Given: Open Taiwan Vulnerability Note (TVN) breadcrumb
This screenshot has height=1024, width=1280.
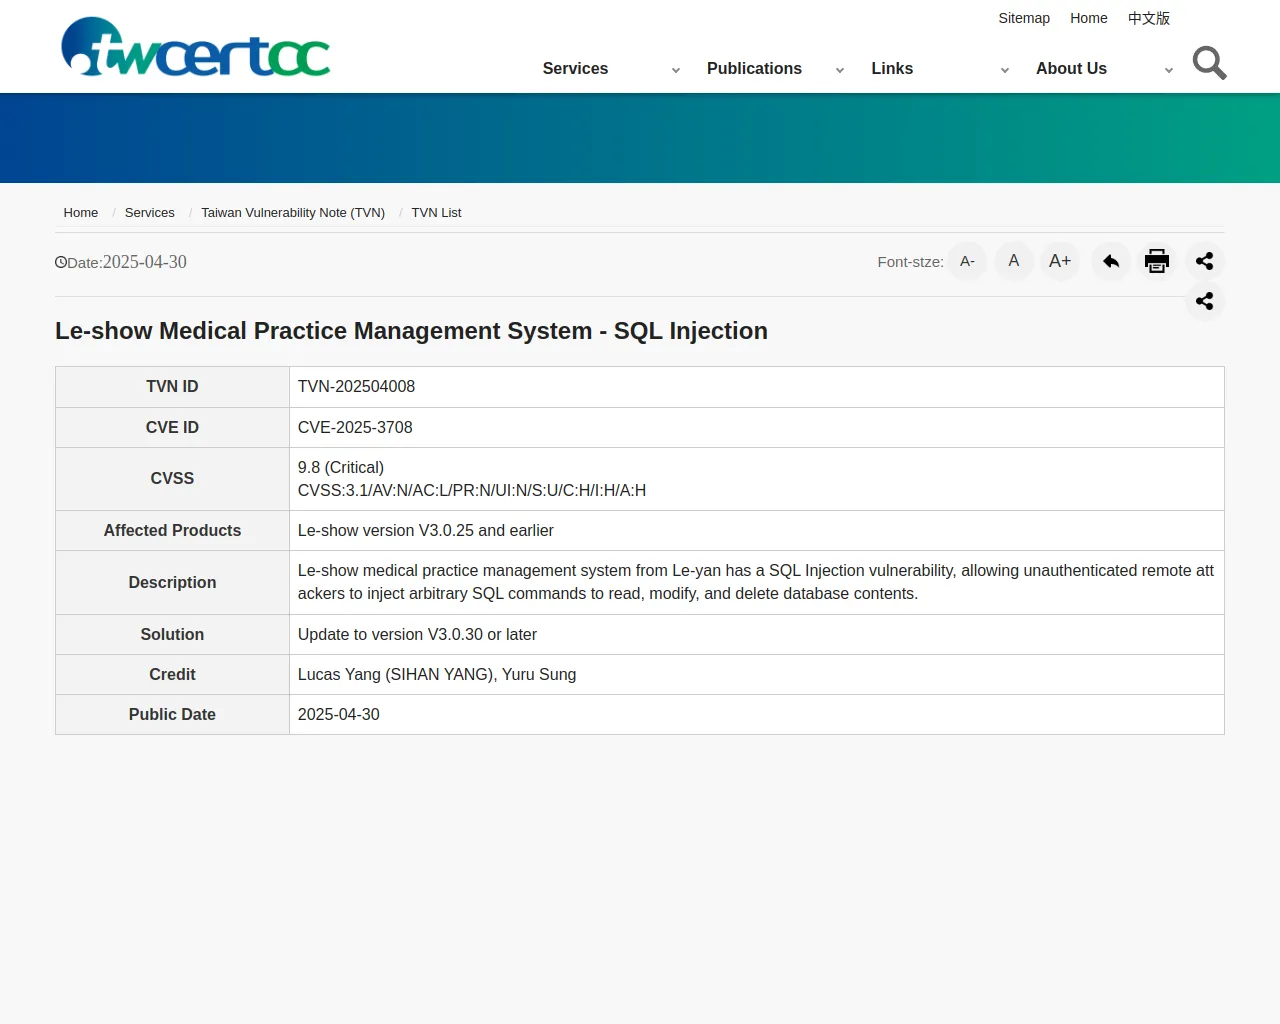Looking at the screenshot, I should [x=293, y=213].
